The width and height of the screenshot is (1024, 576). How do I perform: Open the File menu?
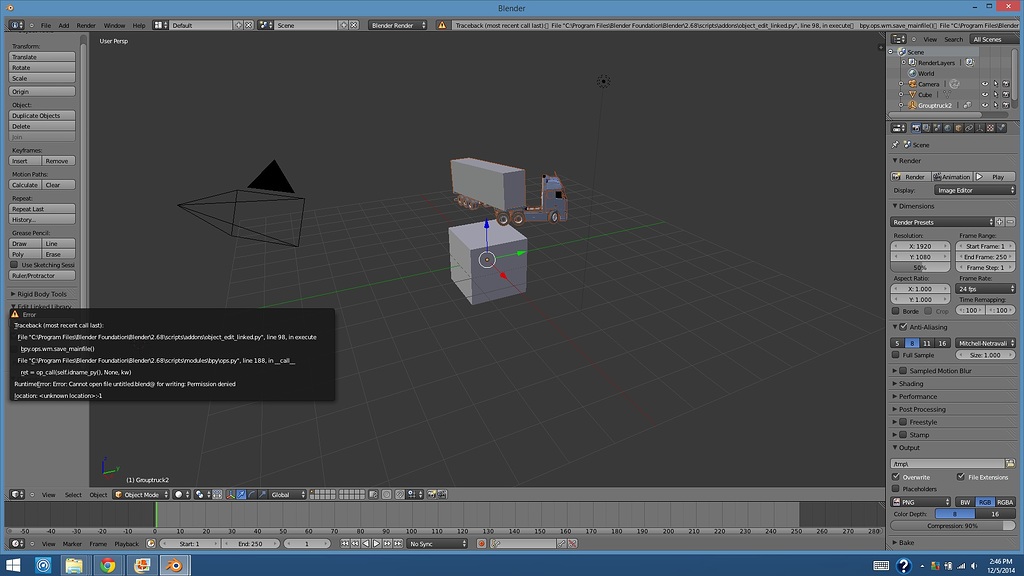coord(46,25)
